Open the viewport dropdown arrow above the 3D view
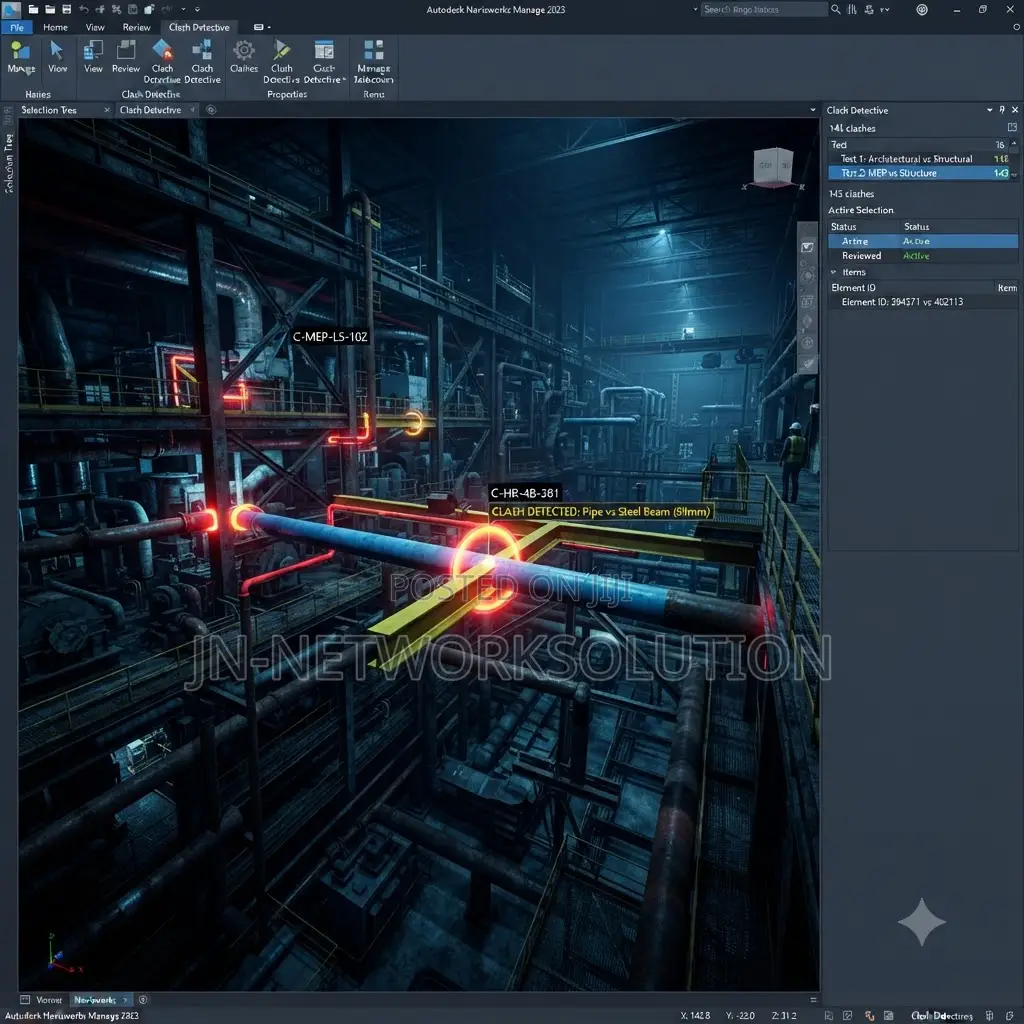Image resolution: width=1024 pixels, height=1024 pixels. click(x=813, y=110)
